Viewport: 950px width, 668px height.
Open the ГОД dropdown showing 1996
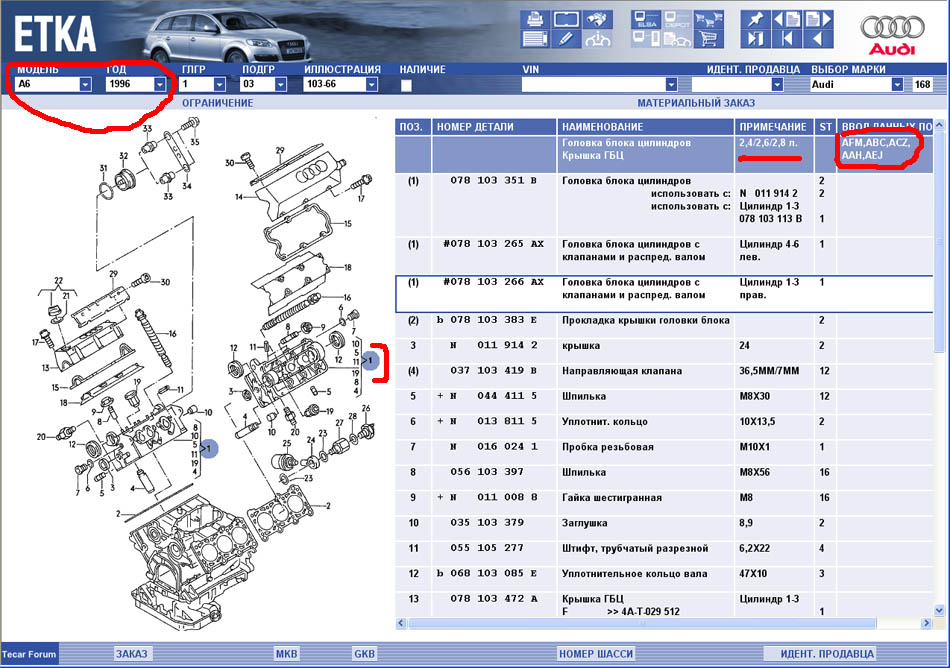[x=159, y=85]
